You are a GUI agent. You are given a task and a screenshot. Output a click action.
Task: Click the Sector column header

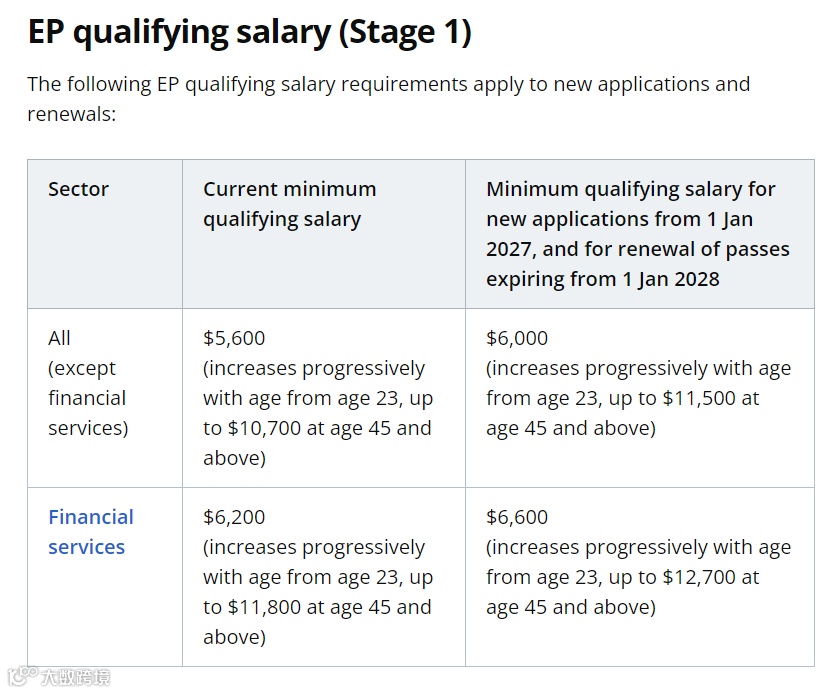pos(78,189)
